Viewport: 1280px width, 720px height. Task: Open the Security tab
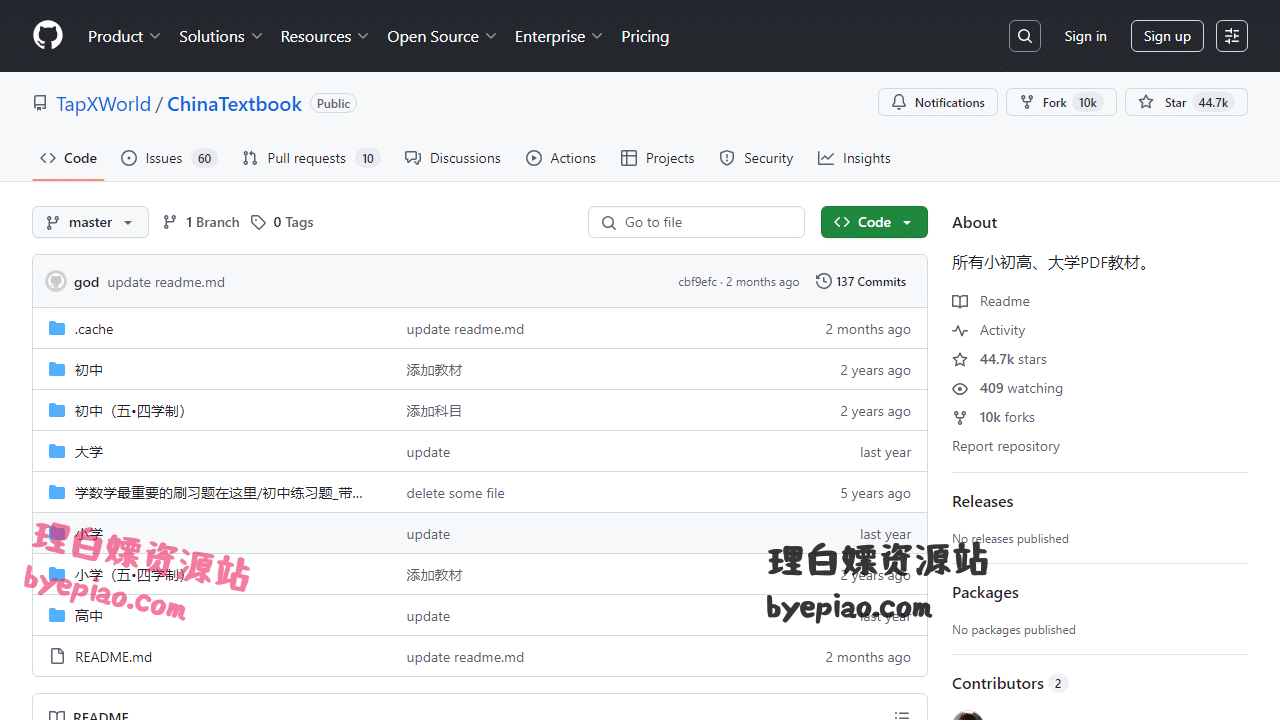click(756, 158)
